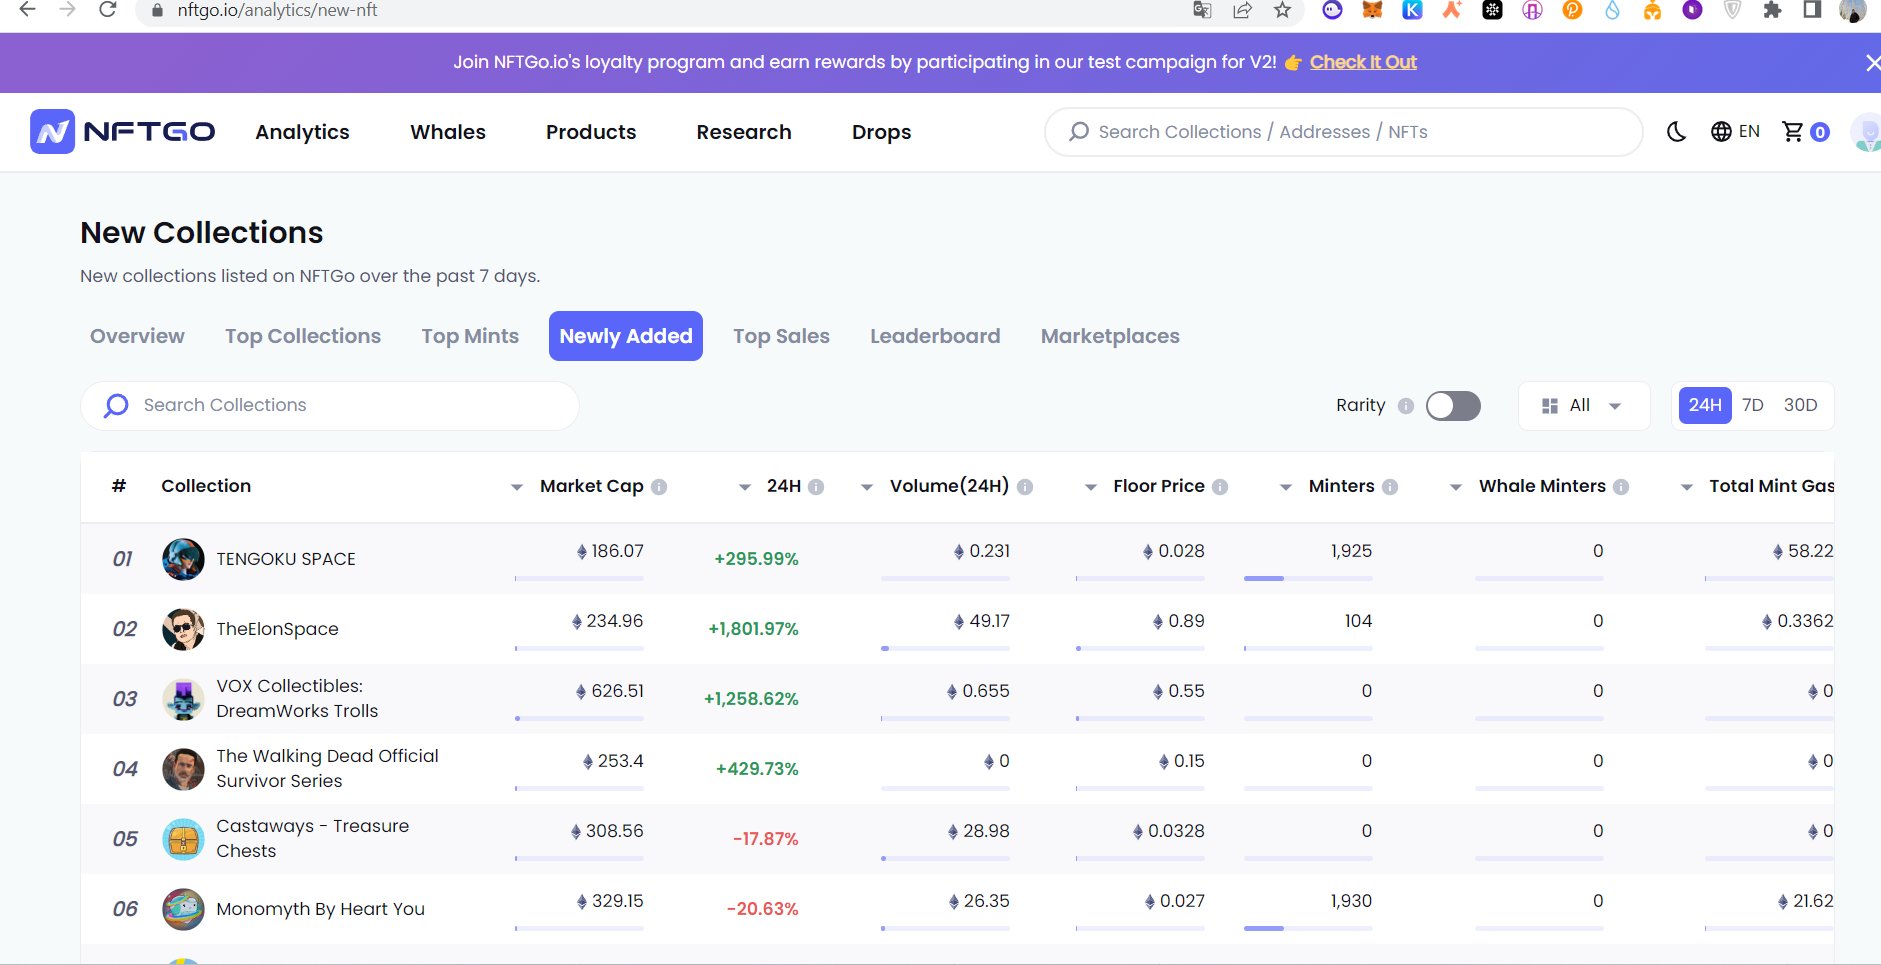Open TENGOKU SPACE collection name
1881x965 pixels.
286,559
